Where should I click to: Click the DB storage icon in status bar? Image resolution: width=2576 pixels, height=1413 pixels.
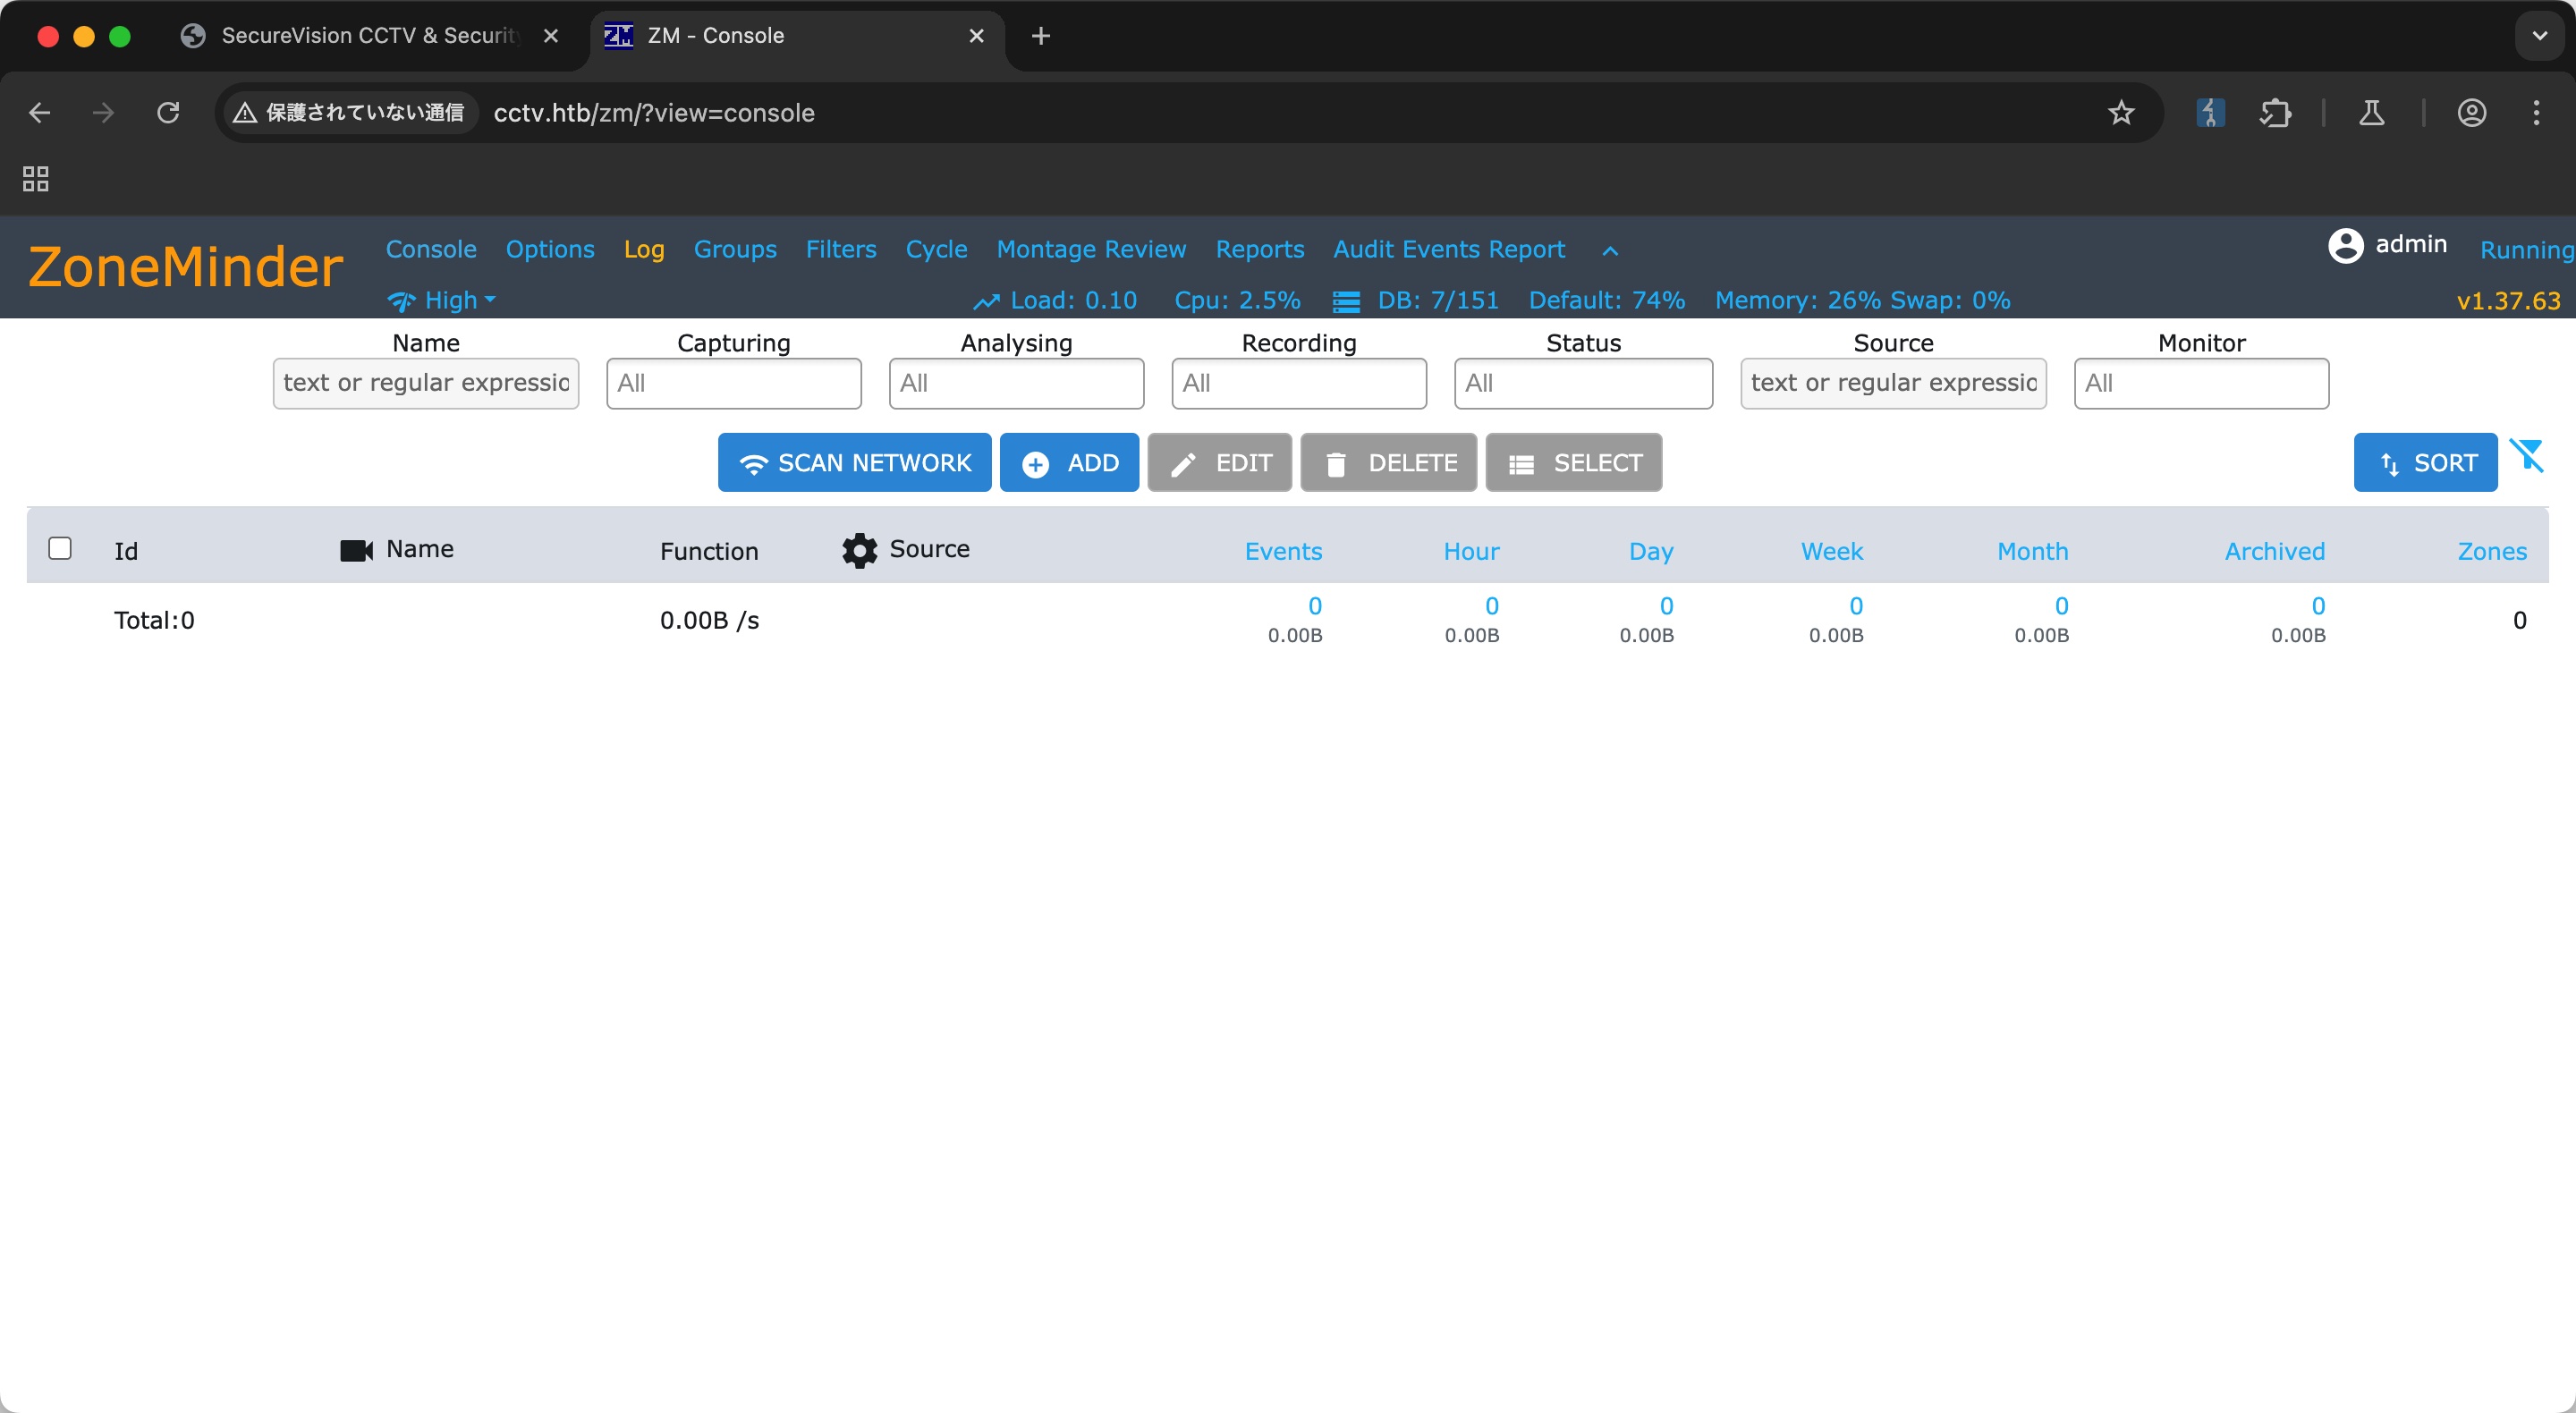click(x=1346, y=301)
